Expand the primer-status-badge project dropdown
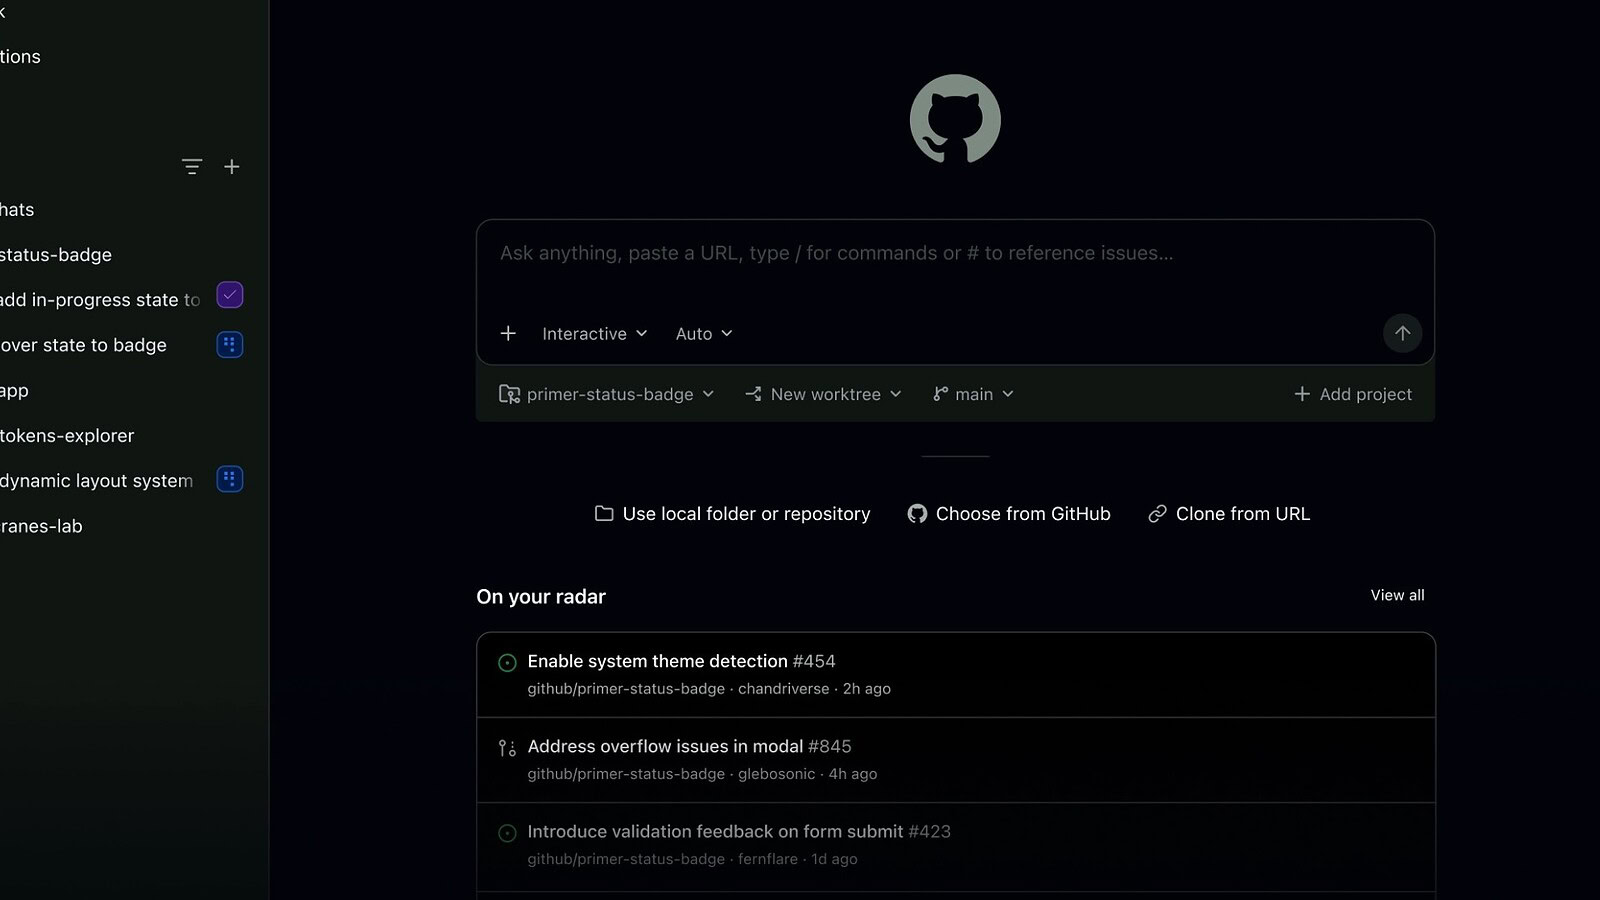This screenshot has height=900, width=1600. click(x=607, y=394)
